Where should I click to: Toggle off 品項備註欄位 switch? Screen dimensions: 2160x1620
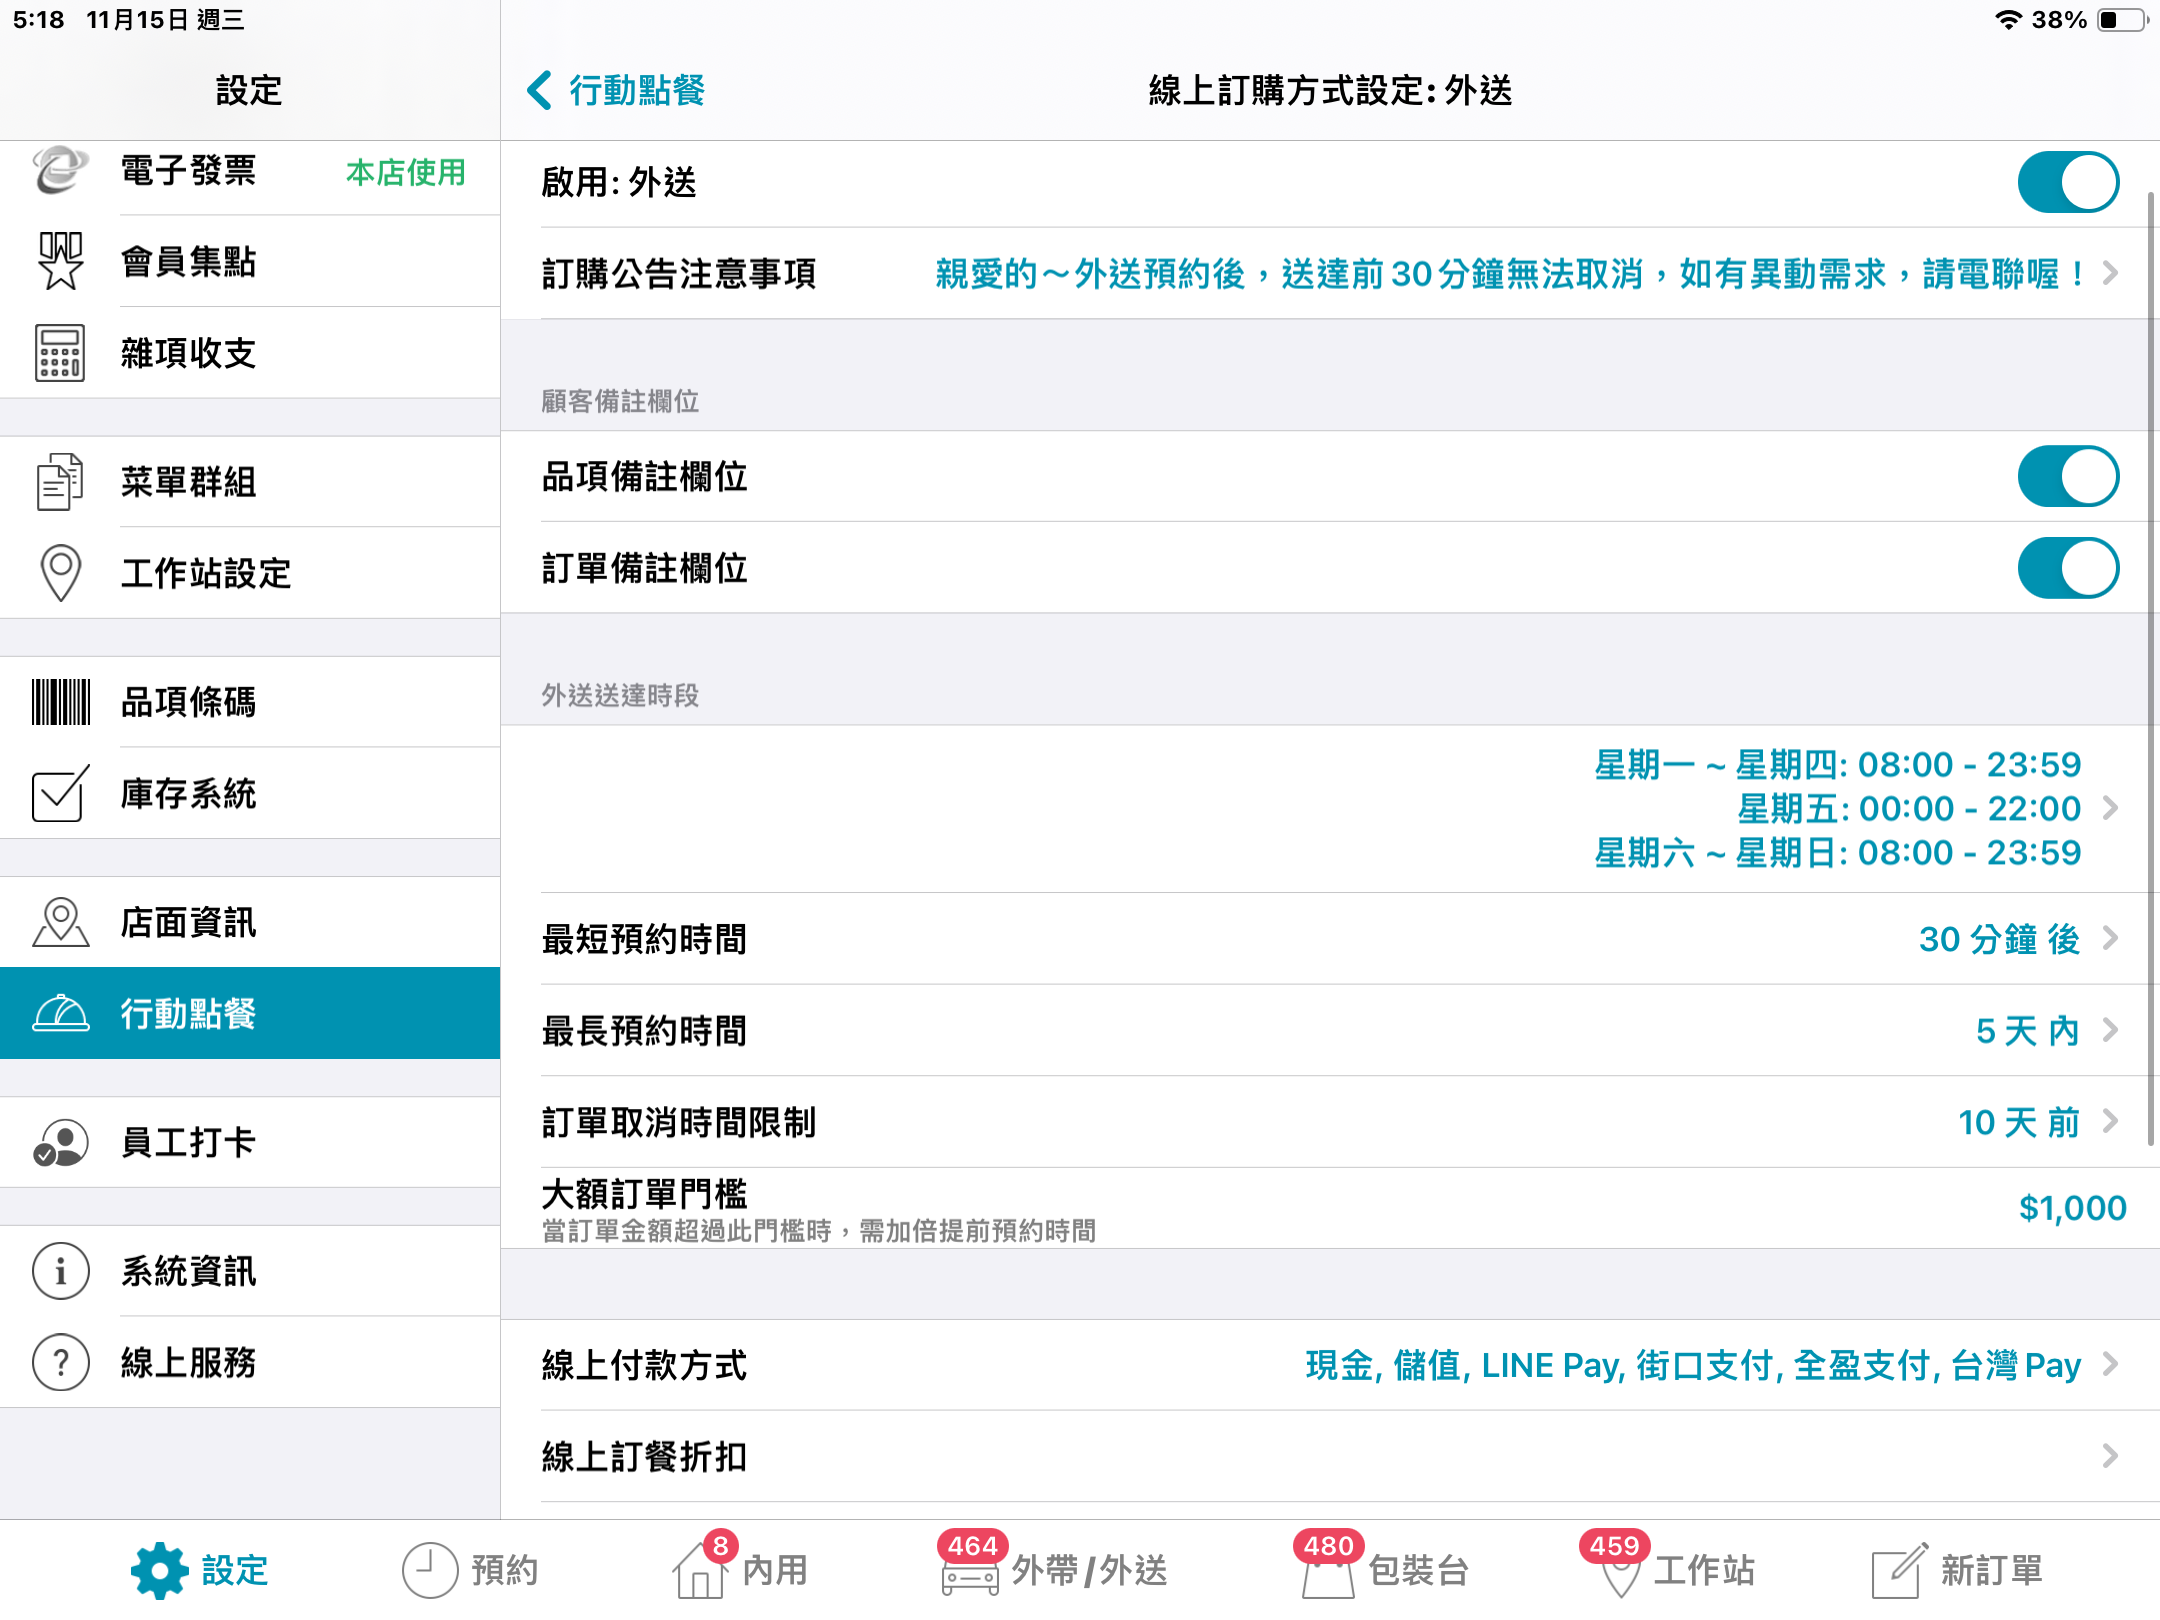pyautogui.click(x=2068, y=476)
